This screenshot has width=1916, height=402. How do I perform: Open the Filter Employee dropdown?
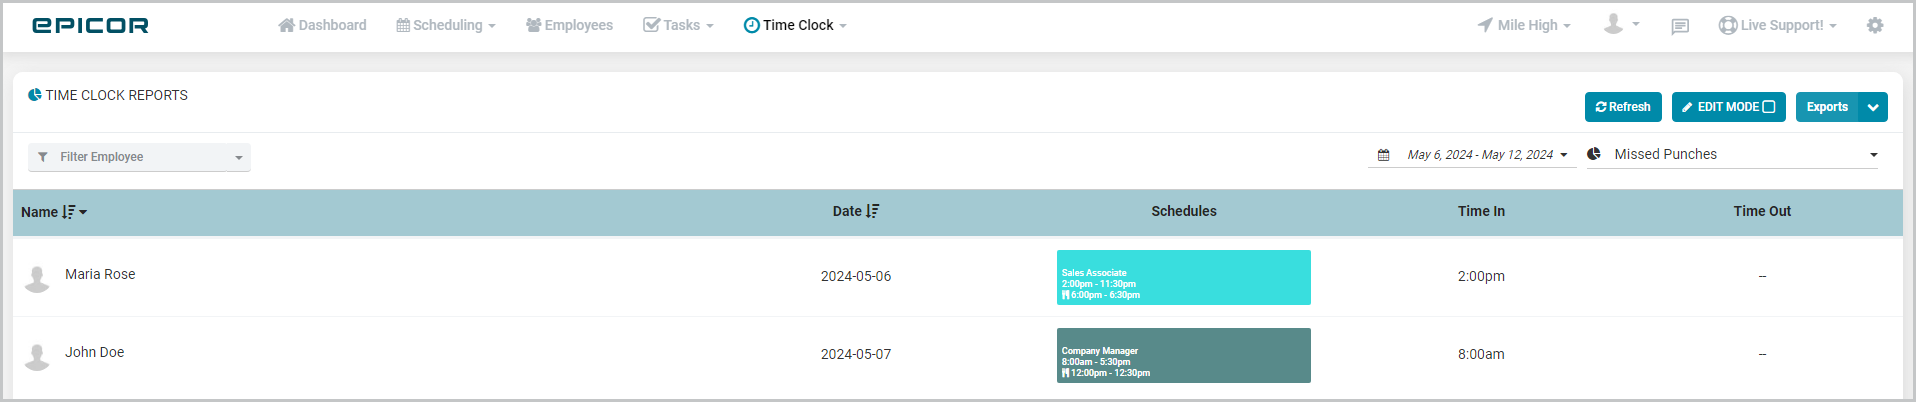coord(139,157)
